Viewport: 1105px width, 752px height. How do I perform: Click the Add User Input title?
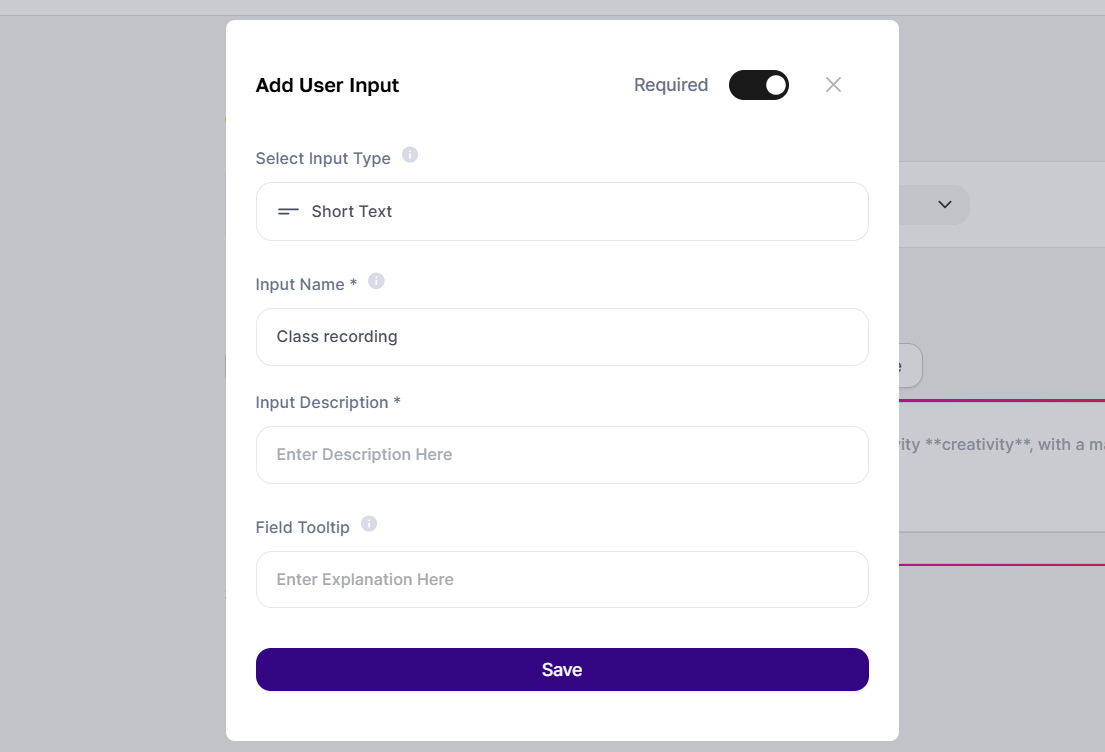tap(327, 85)
